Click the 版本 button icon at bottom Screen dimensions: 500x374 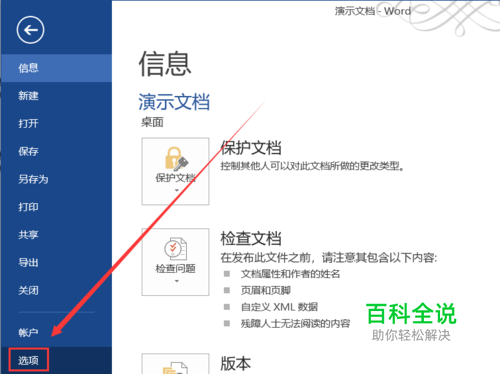pos(175,368)
